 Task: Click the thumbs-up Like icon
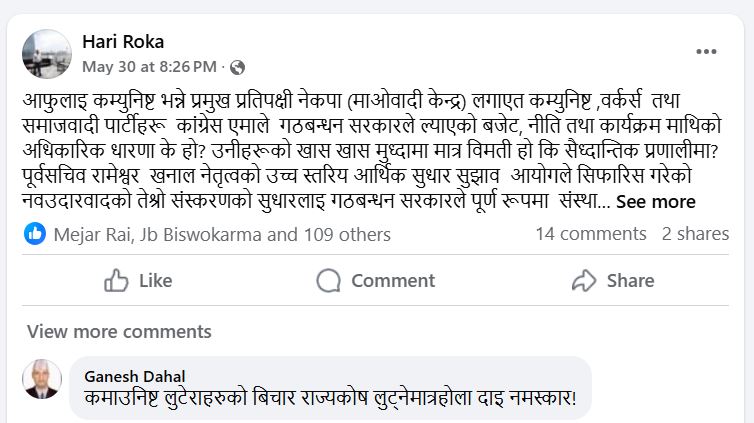(x=116, y=281)
